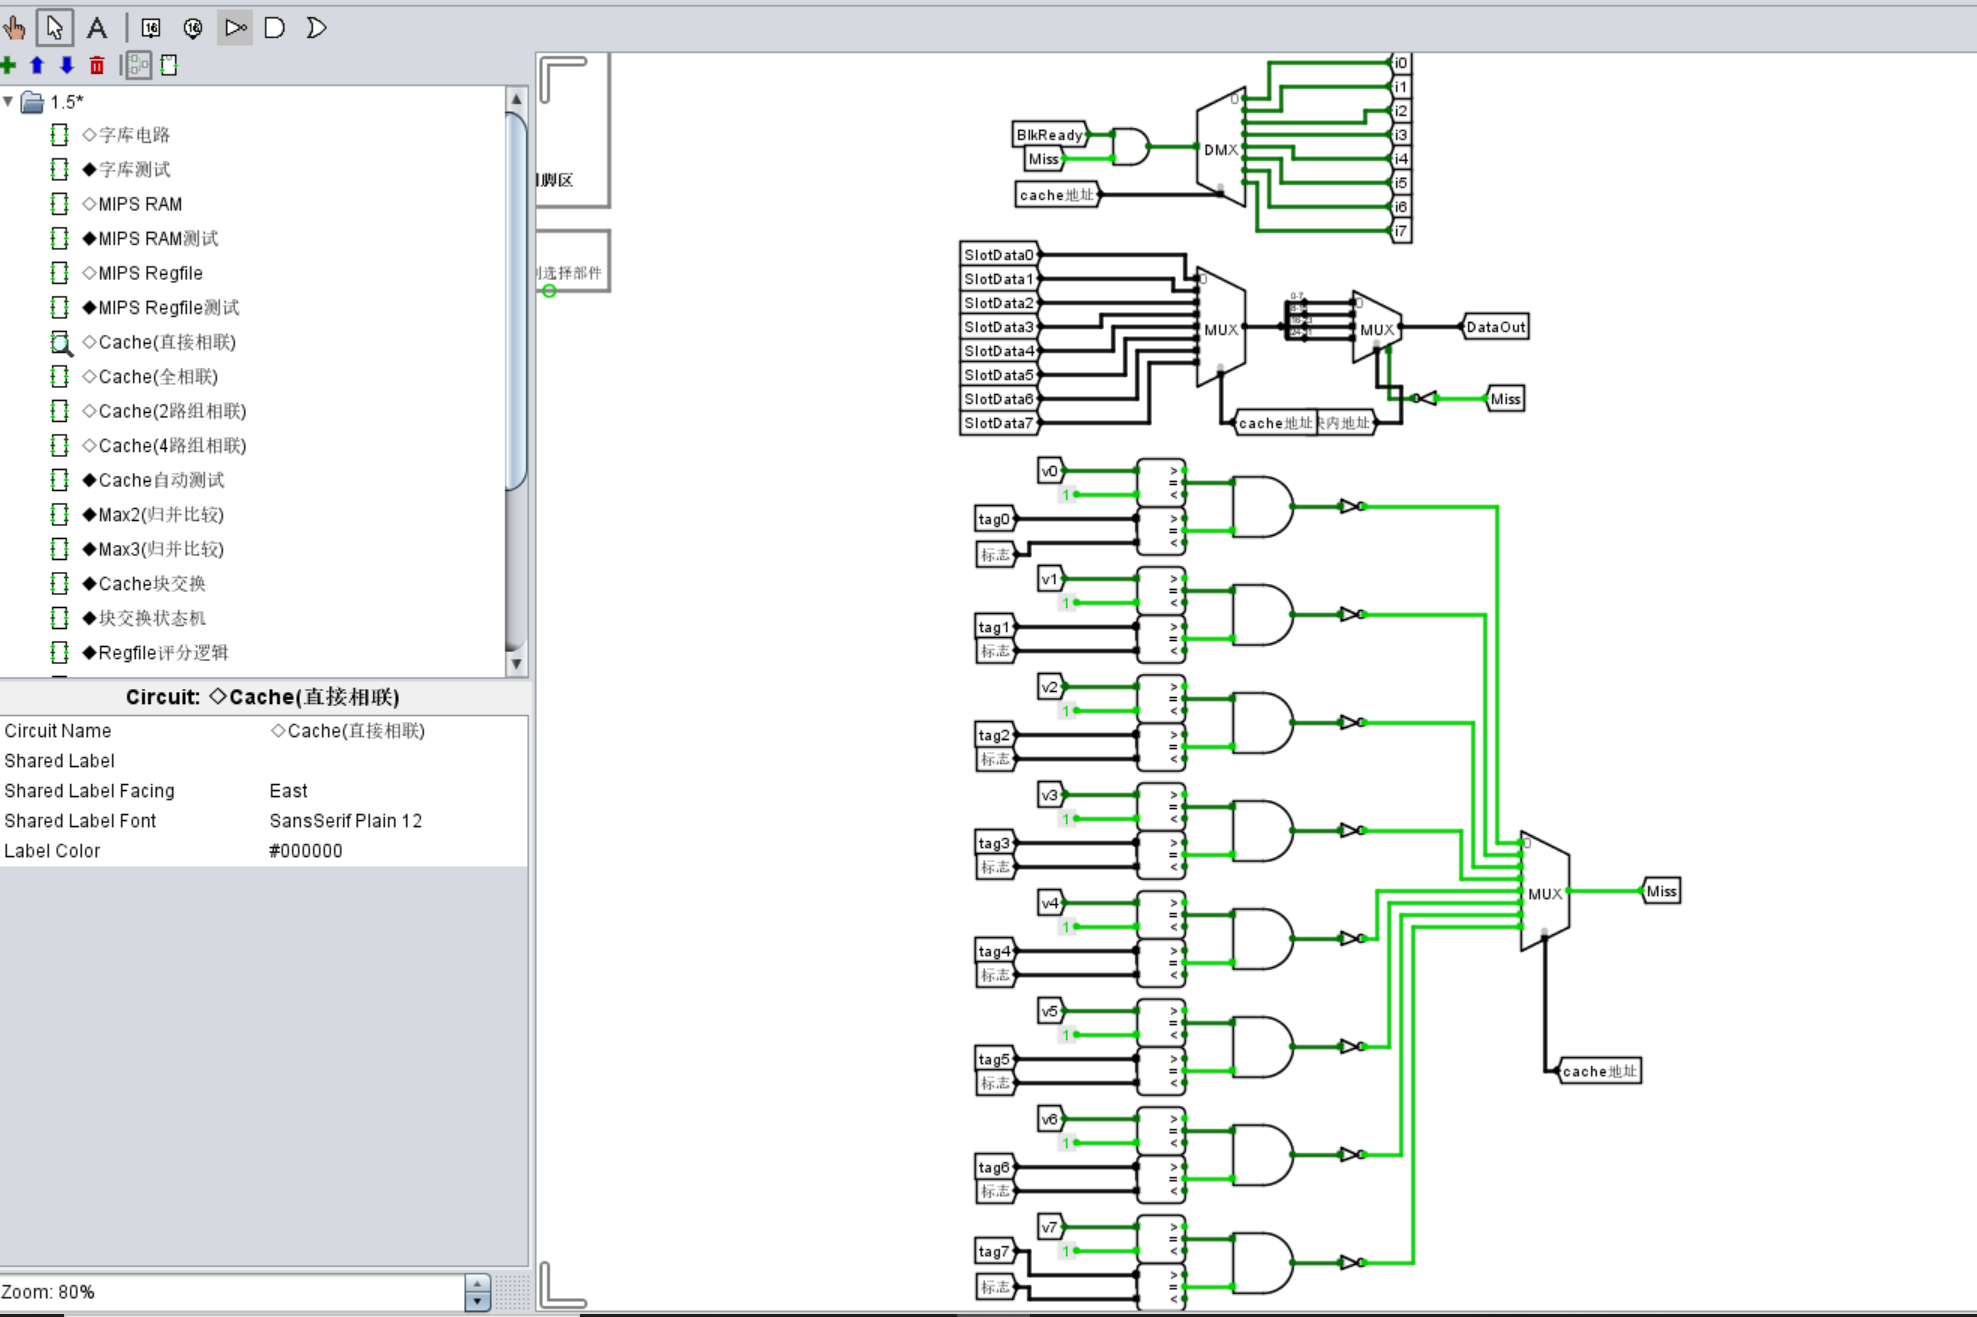
Task: Pick the input pin tool
Action: 151,27
